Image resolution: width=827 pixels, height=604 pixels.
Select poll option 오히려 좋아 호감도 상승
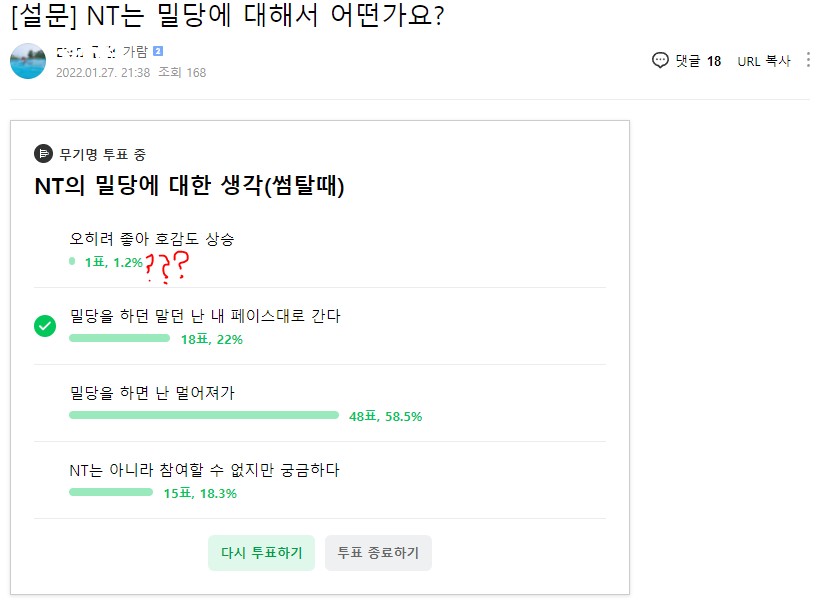coord(152,239)
